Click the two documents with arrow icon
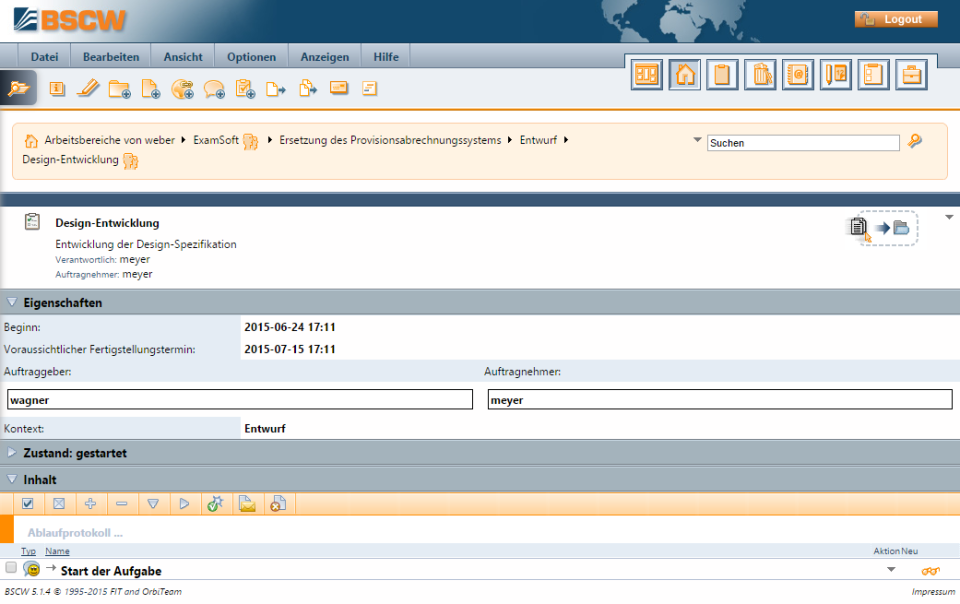The height and width of the screenshot is (604, 960). [307, 89]
